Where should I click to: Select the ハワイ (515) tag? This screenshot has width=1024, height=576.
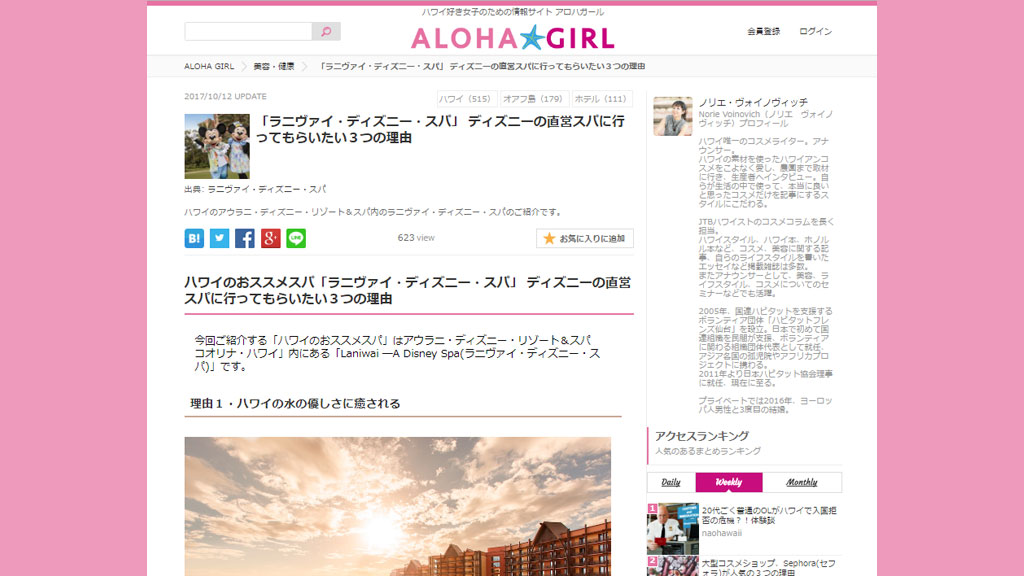point(466,99)
